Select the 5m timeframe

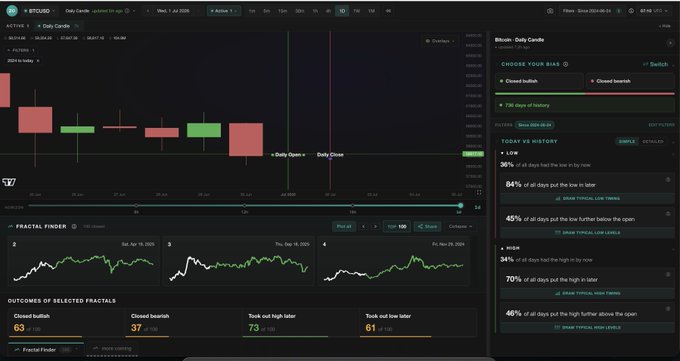pos(266,11)
